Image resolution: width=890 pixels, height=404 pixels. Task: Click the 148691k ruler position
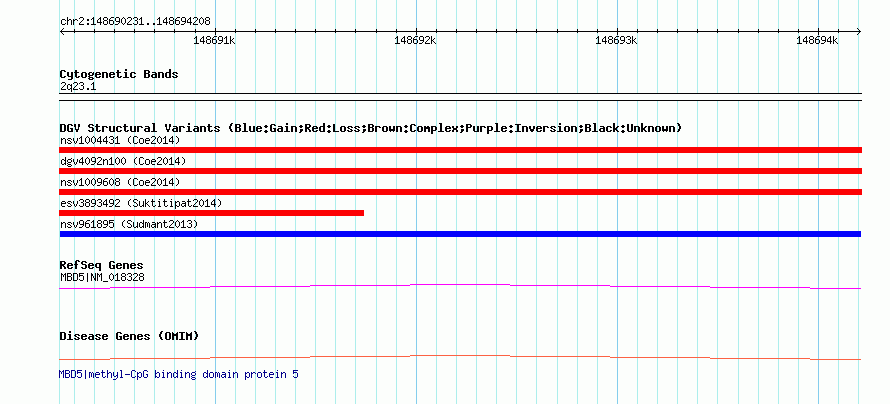pos(215,41)
